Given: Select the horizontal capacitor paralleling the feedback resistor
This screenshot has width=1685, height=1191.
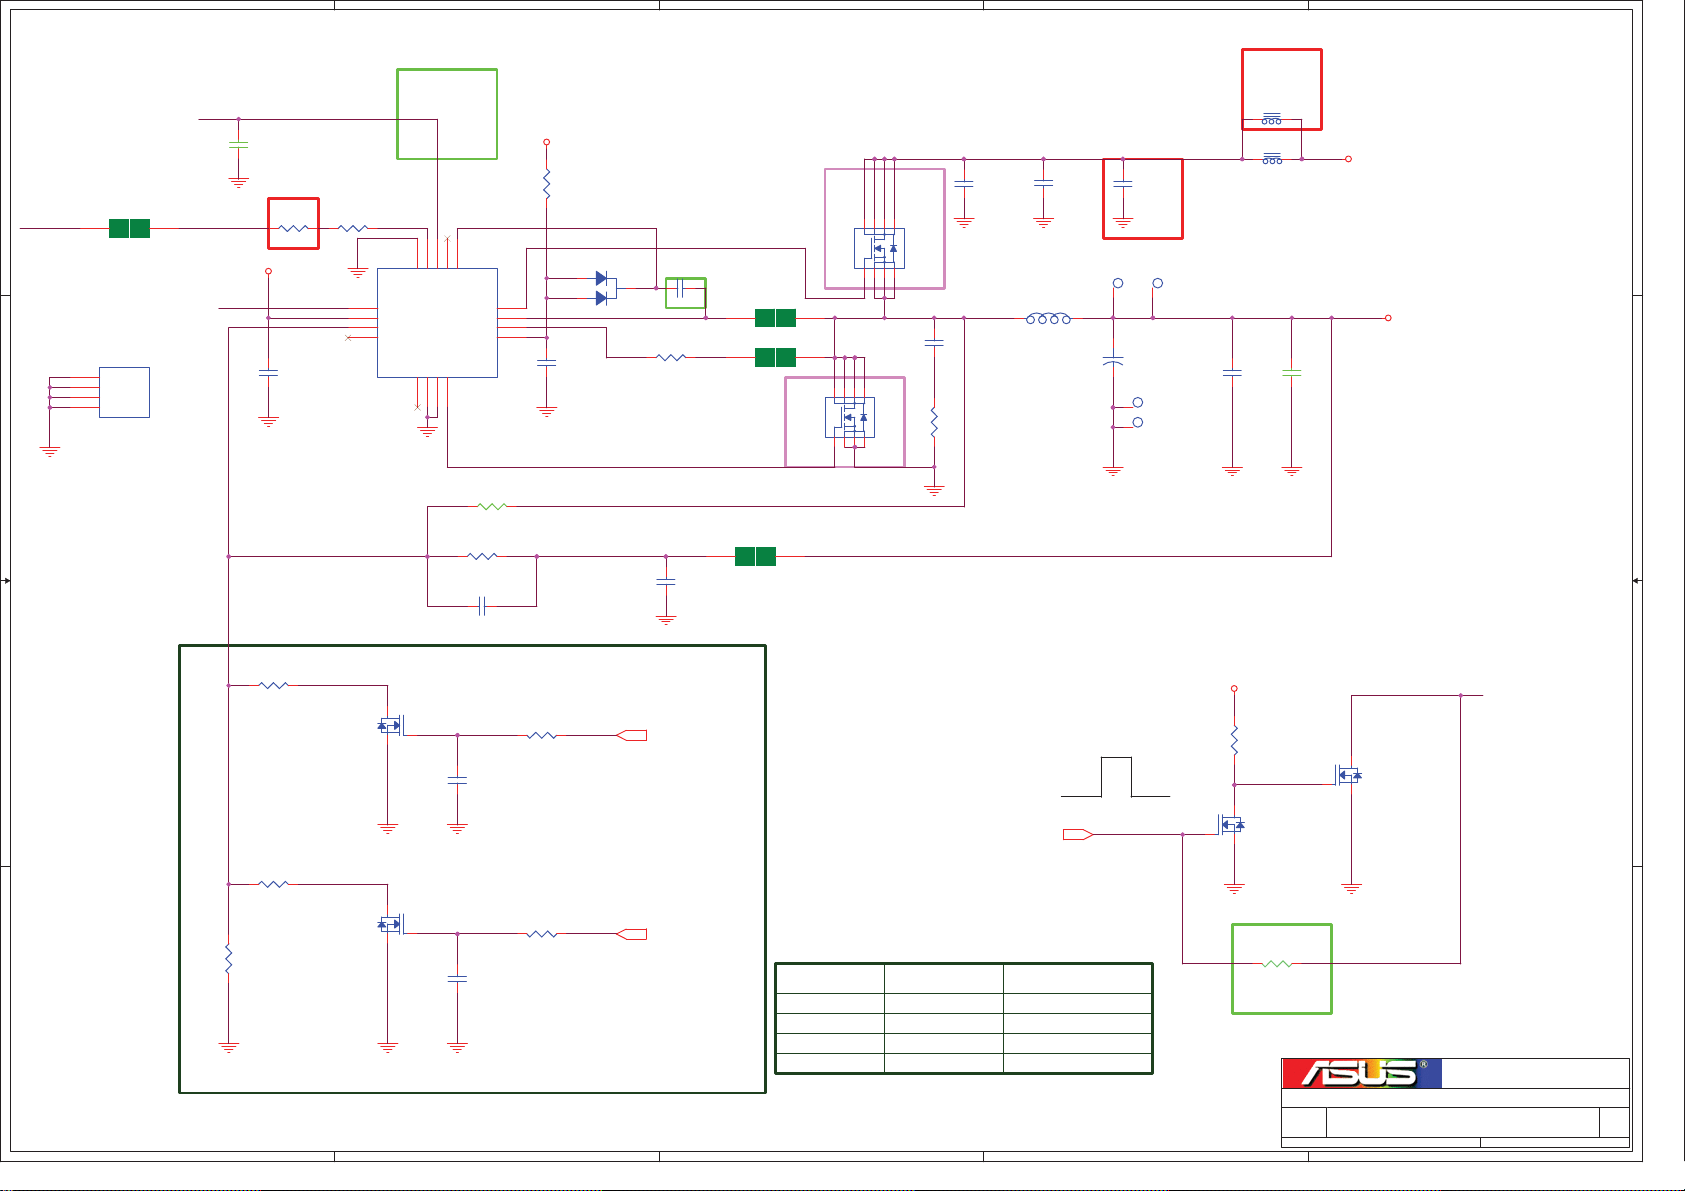Looking at the screenshot, I should coord(482,606).
